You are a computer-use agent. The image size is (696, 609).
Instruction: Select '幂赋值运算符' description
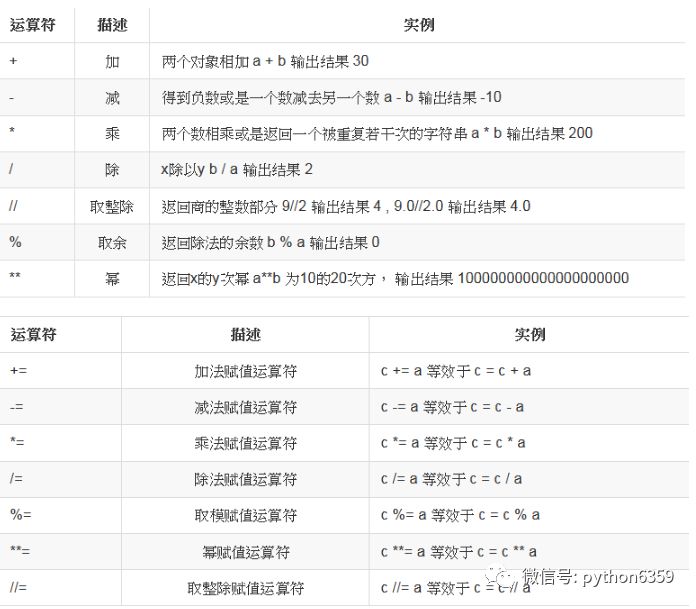tap(245, 552)
